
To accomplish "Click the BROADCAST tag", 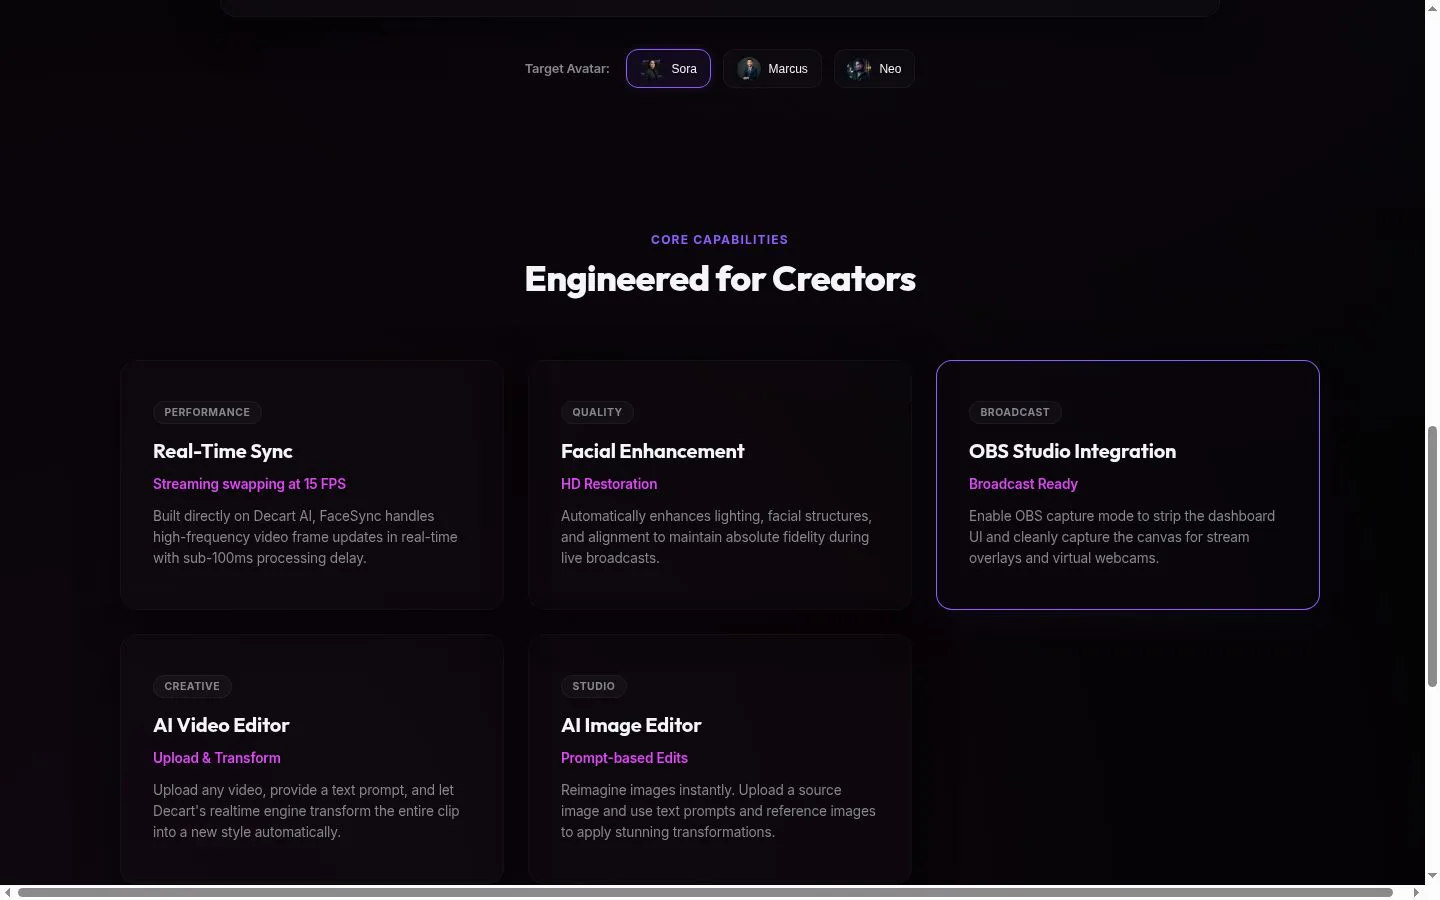I will [x=1015, y=412].
